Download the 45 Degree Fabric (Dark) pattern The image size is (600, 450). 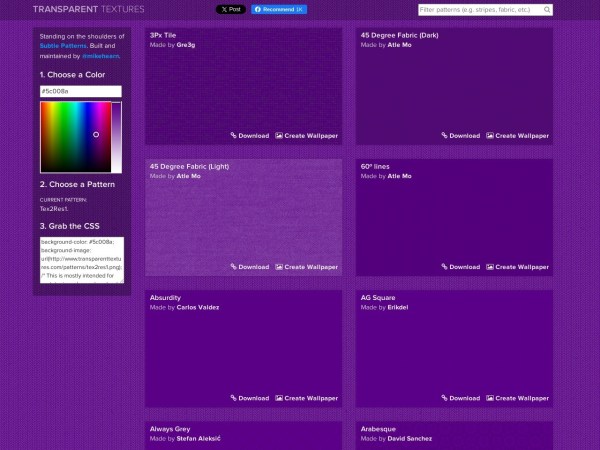coord(460,135)
